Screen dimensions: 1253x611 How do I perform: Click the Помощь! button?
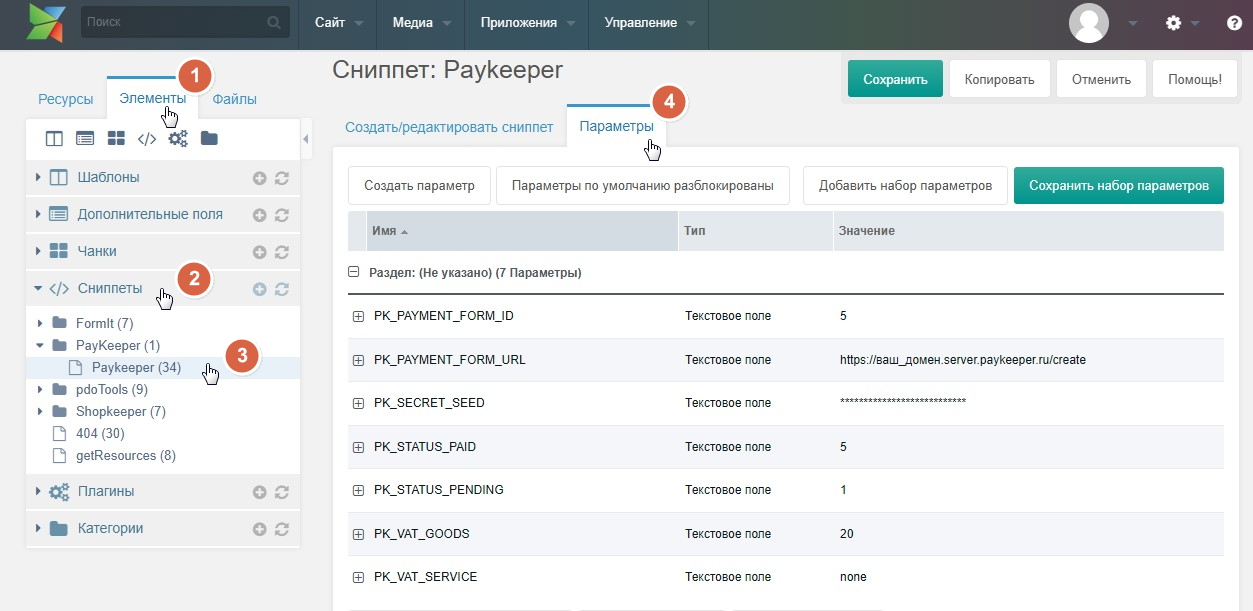[1194, 79]
